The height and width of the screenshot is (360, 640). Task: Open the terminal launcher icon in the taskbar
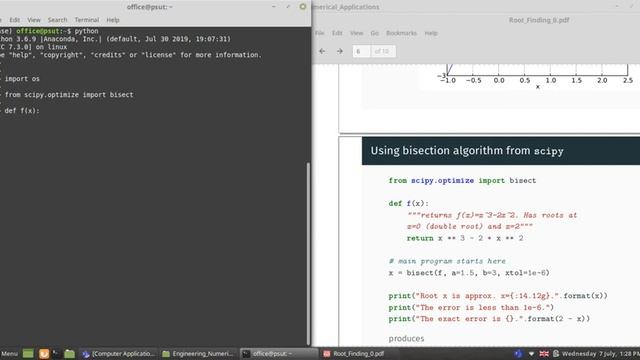pos(56,353)
